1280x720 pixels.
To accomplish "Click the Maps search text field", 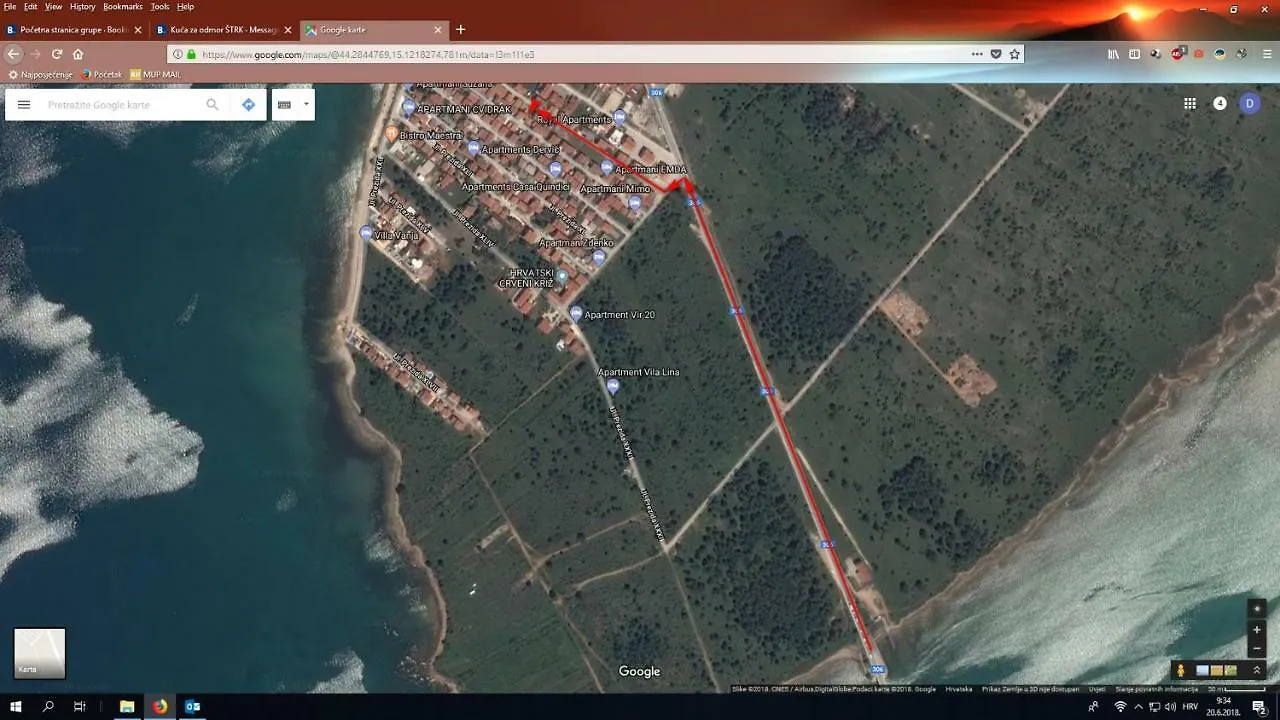I will point(120,104).
